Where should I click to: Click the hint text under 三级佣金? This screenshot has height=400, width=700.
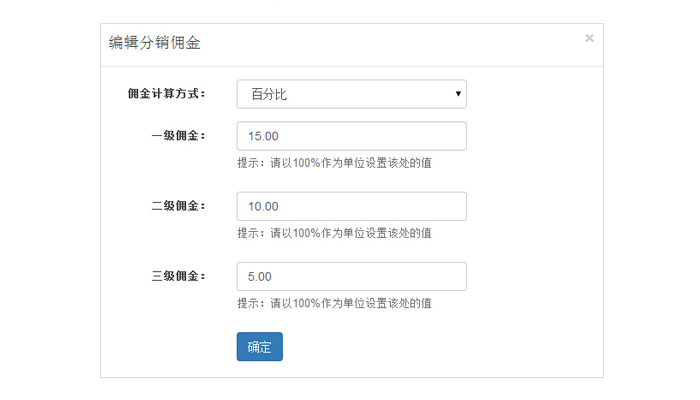pos(334,303)
